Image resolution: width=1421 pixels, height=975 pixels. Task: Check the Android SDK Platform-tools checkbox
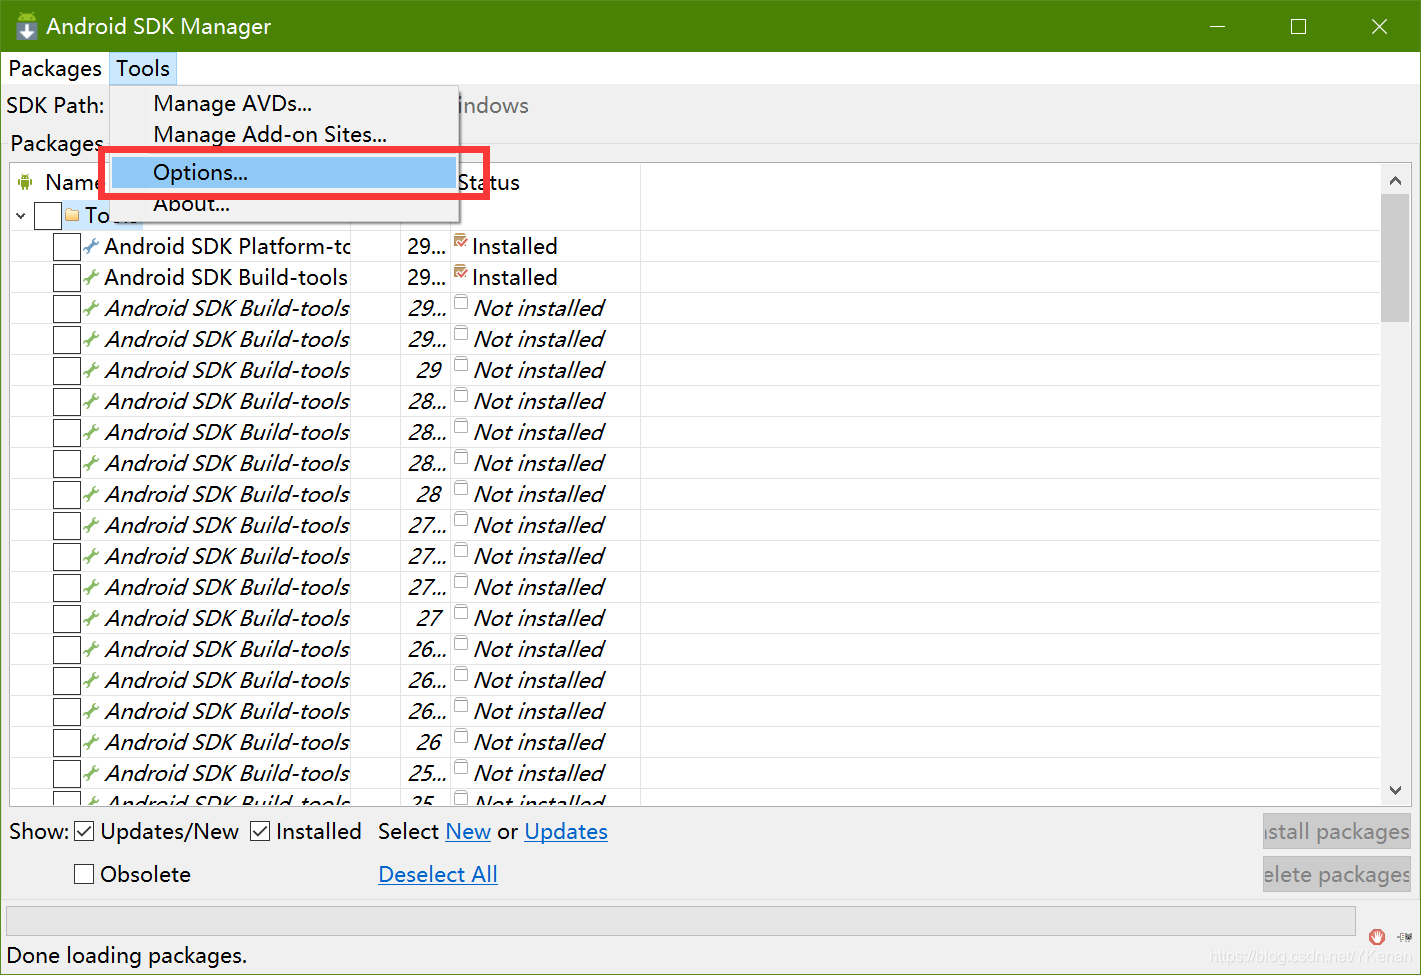click(67, 247)
